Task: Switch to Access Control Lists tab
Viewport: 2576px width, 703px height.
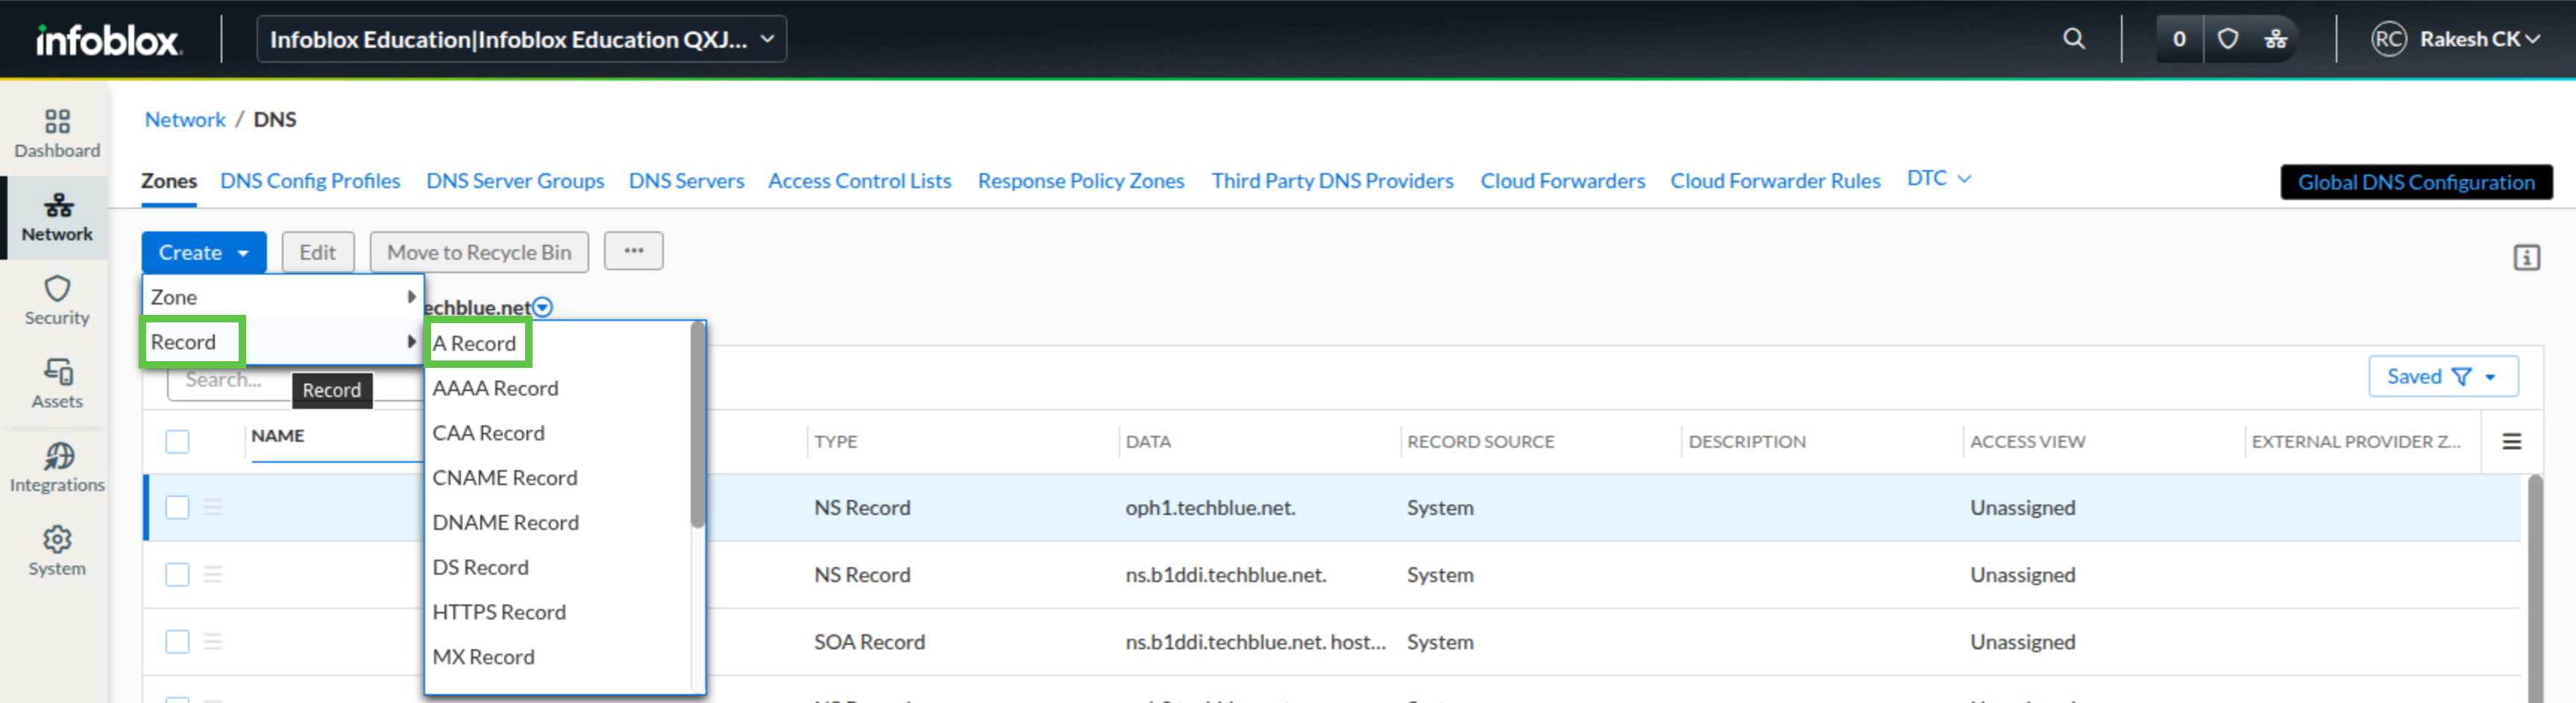Action: [x=859, y=181]
